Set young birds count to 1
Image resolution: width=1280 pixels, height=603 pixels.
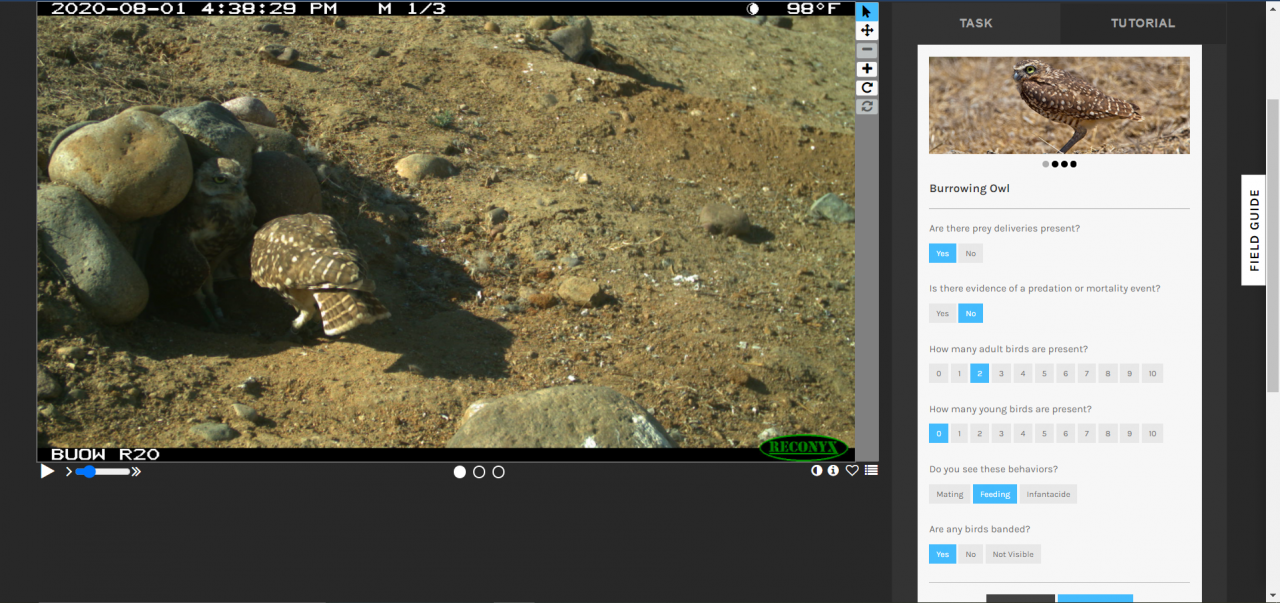click(x=959, y=433)
